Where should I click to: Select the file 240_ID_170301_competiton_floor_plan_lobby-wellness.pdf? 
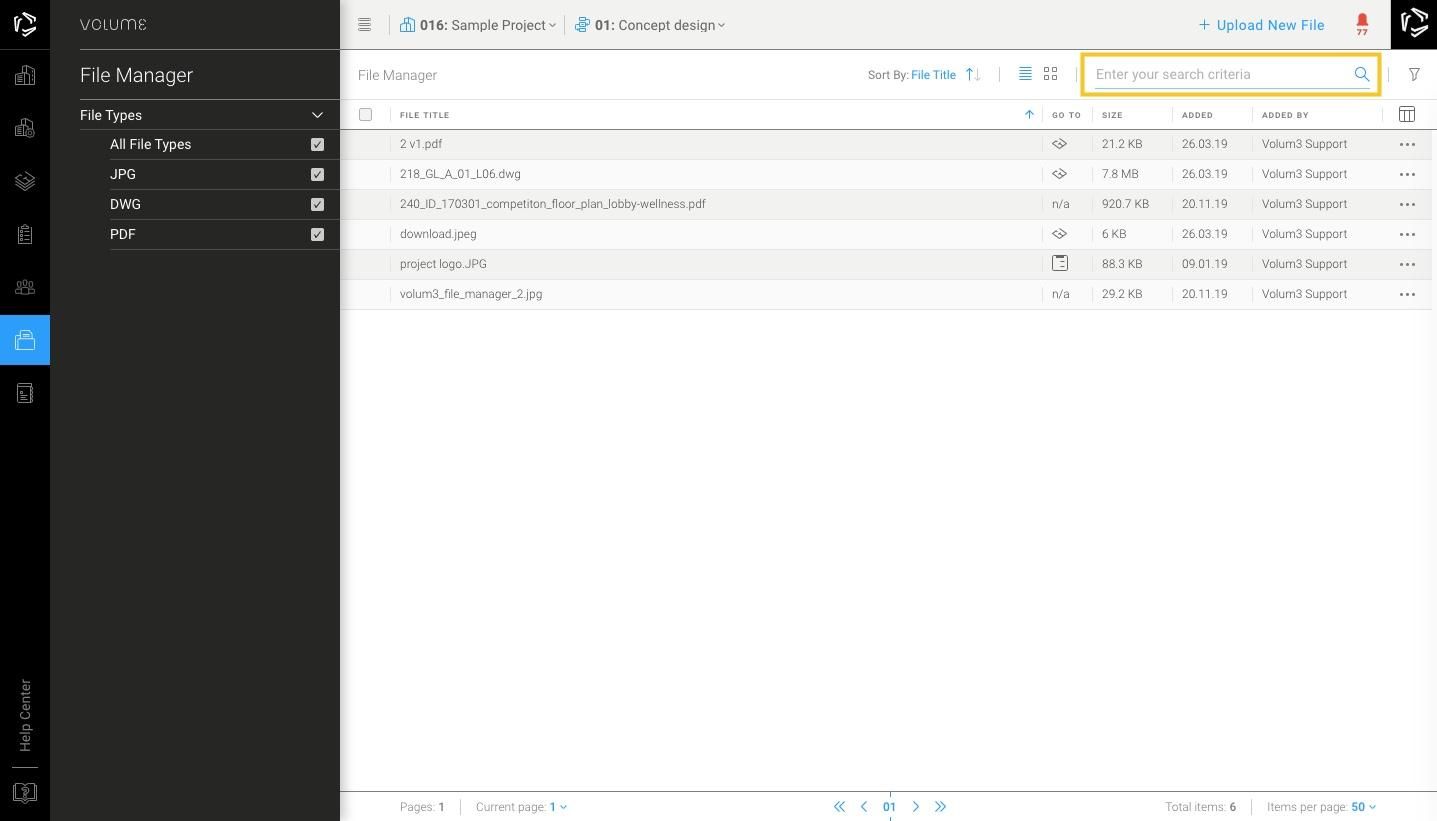pos(553,204)
